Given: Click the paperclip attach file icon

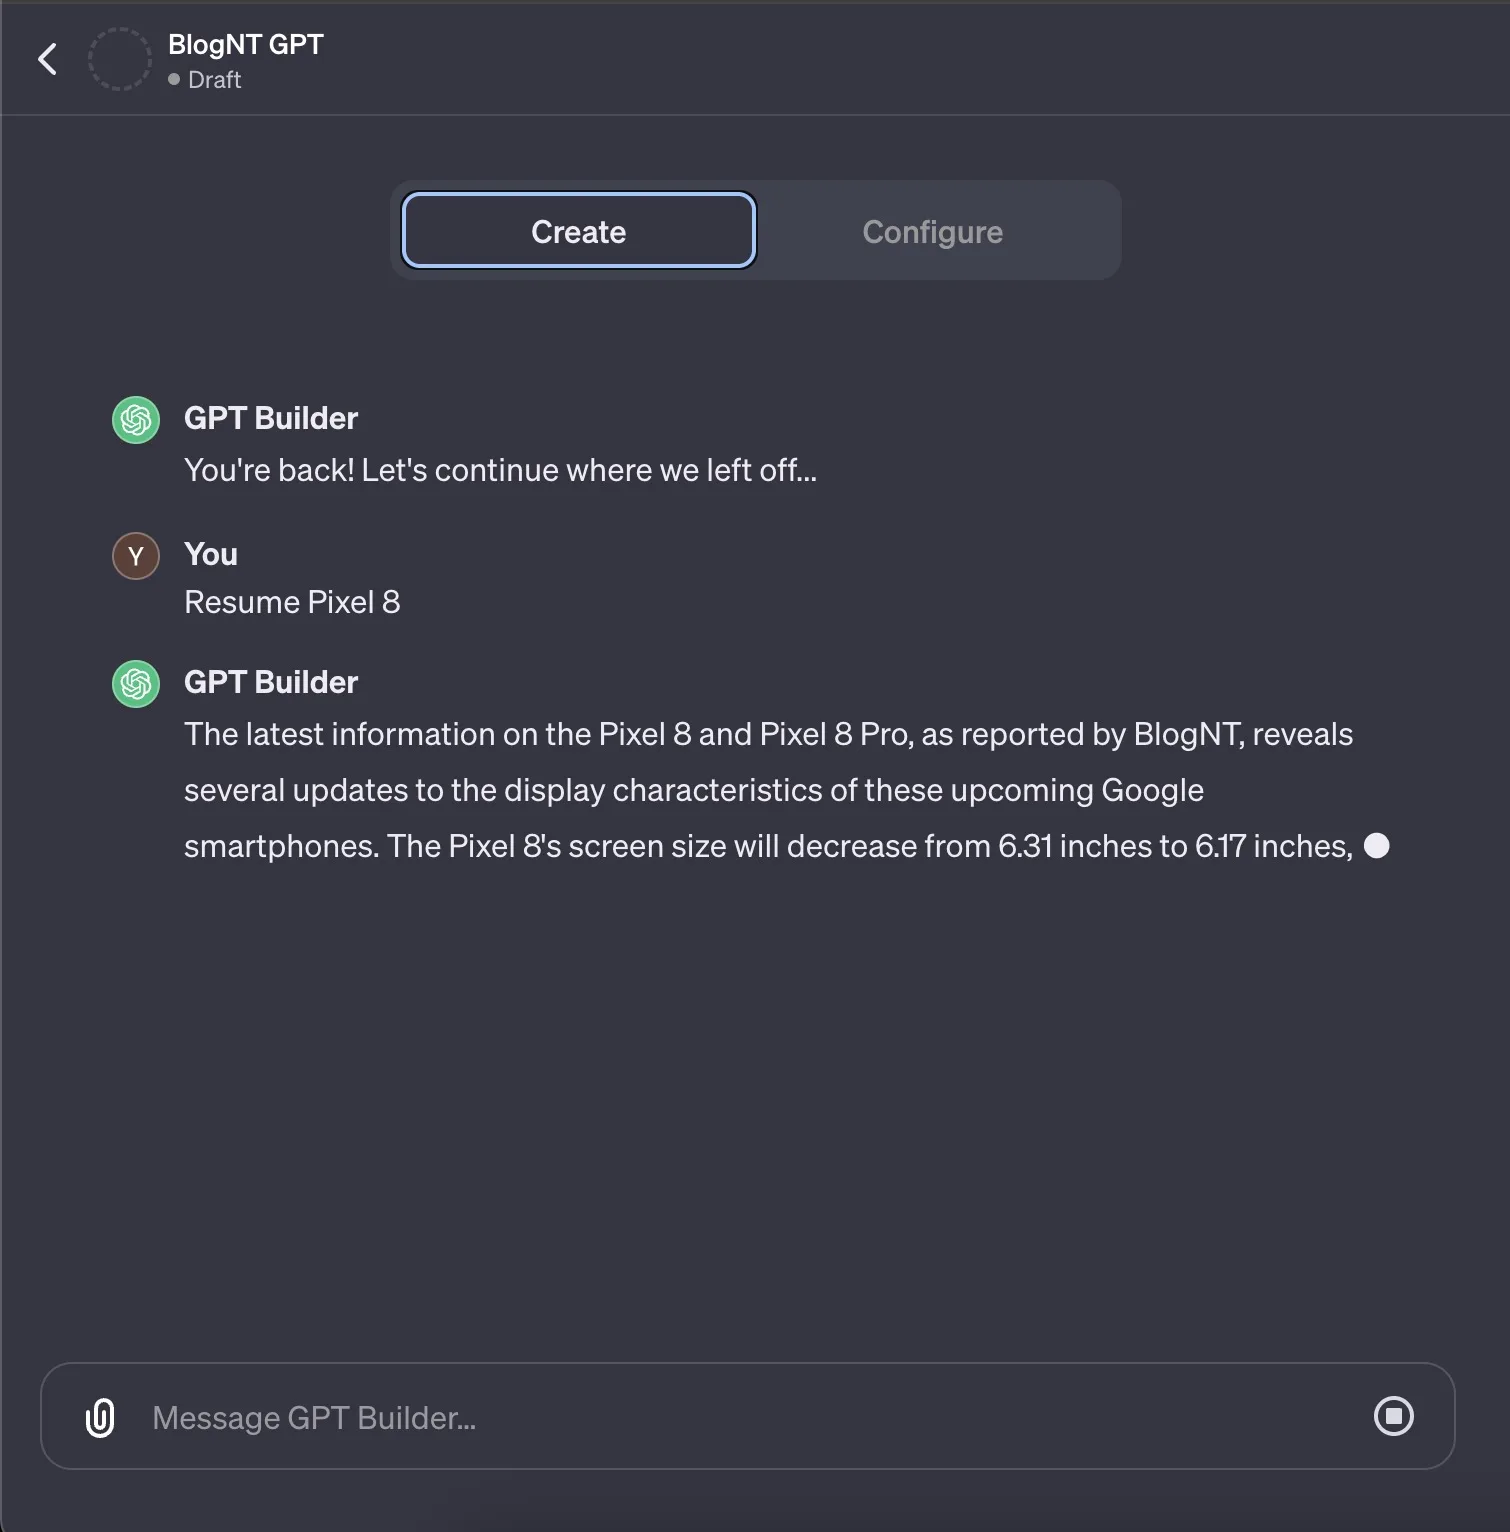Looking at the screenshot, I should coord(100,1417).
